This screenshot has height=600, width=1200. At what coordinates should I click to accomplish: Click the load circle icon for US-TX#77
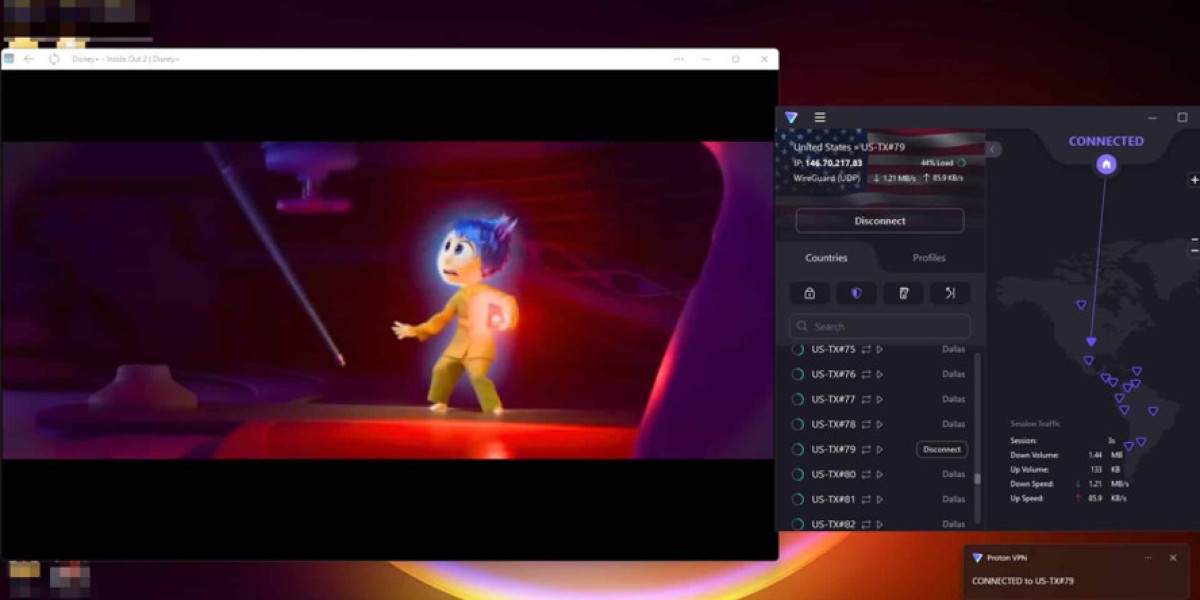pyautogui.click(x=798, y=399)
